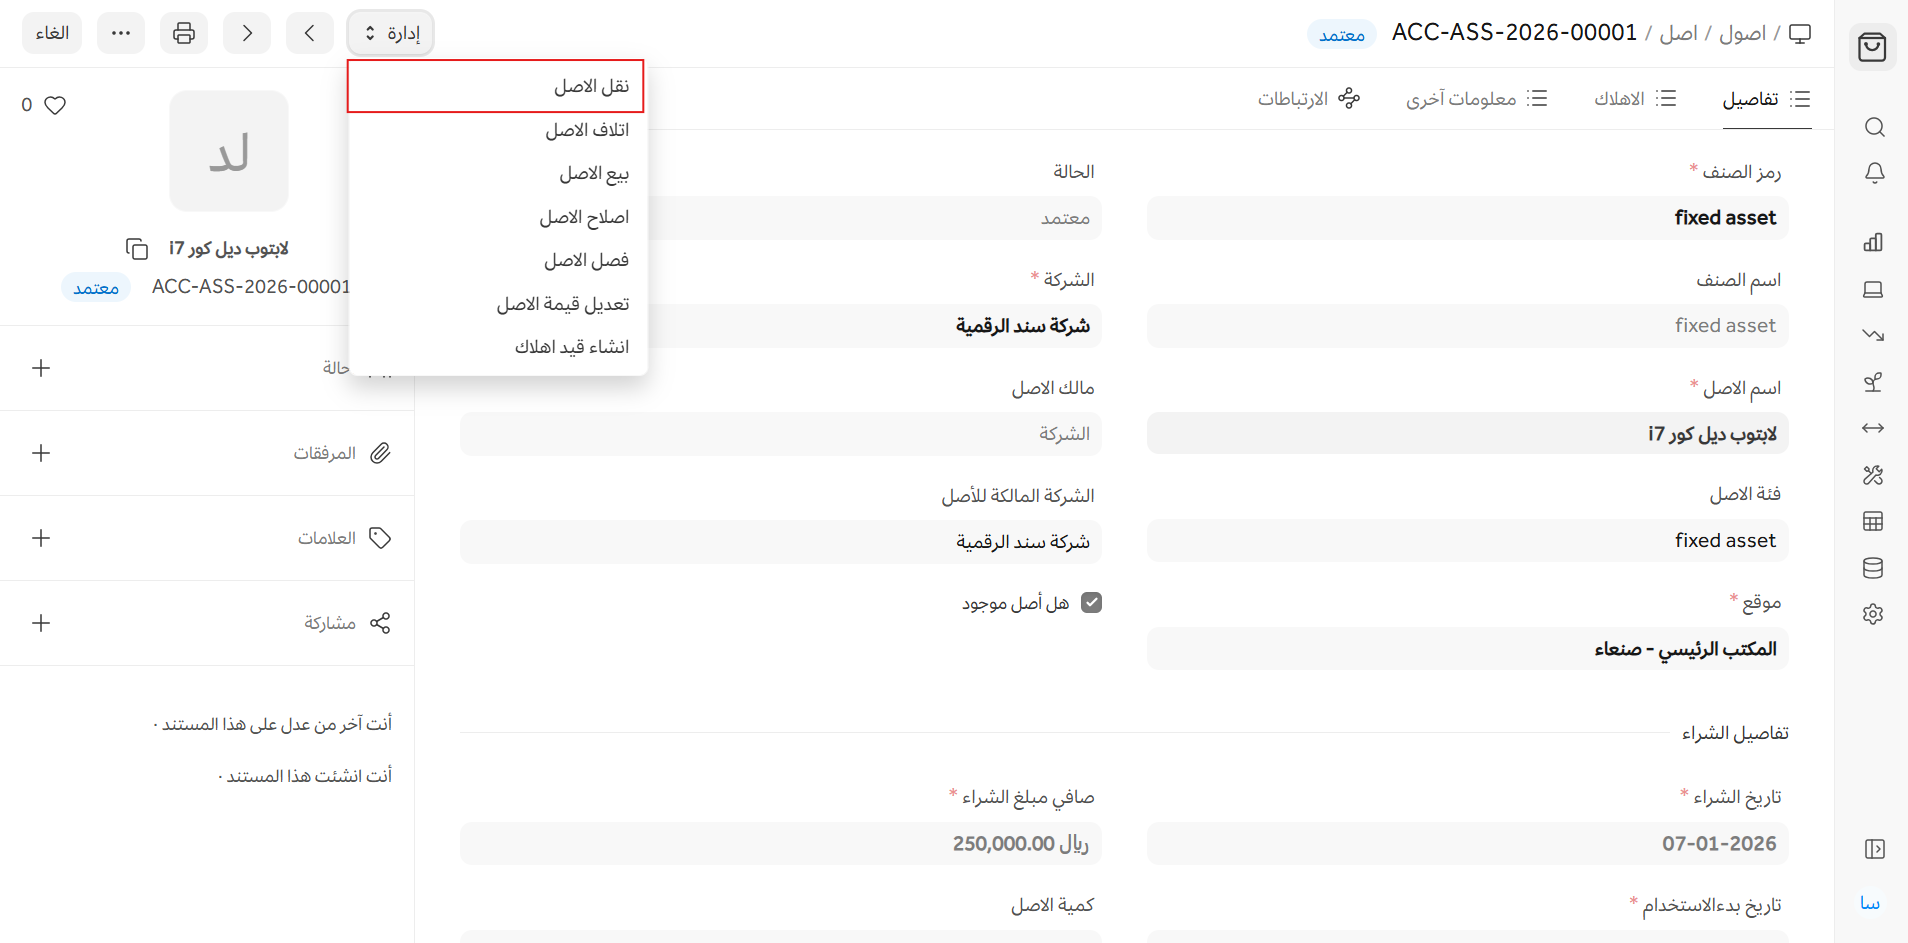Click the 'الغاء' cancel button

(x=52, y=33)
